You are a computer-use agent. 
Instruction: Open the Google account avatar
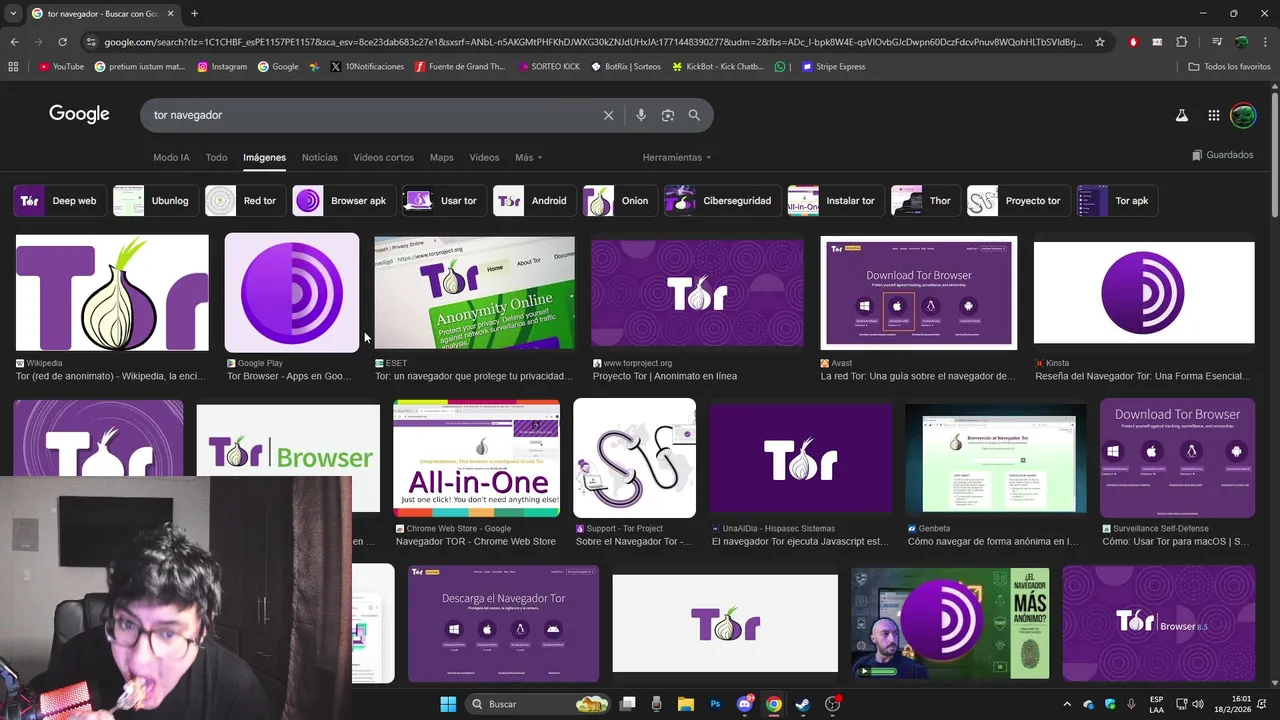(x=1242, y=115)
